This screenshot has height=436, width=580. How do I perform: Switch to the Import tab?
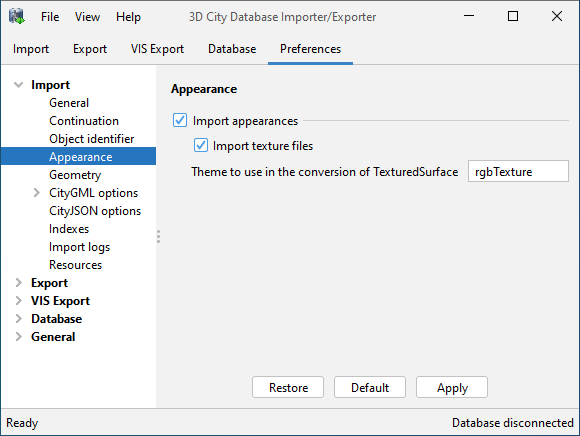pos(31,49)
